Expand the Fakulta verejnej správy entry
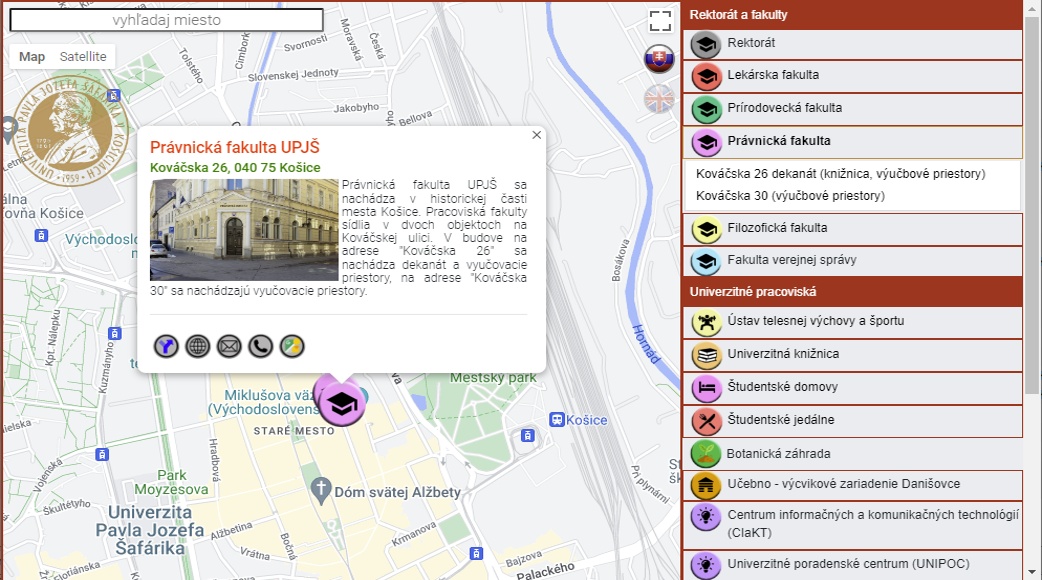 point(853,261)
